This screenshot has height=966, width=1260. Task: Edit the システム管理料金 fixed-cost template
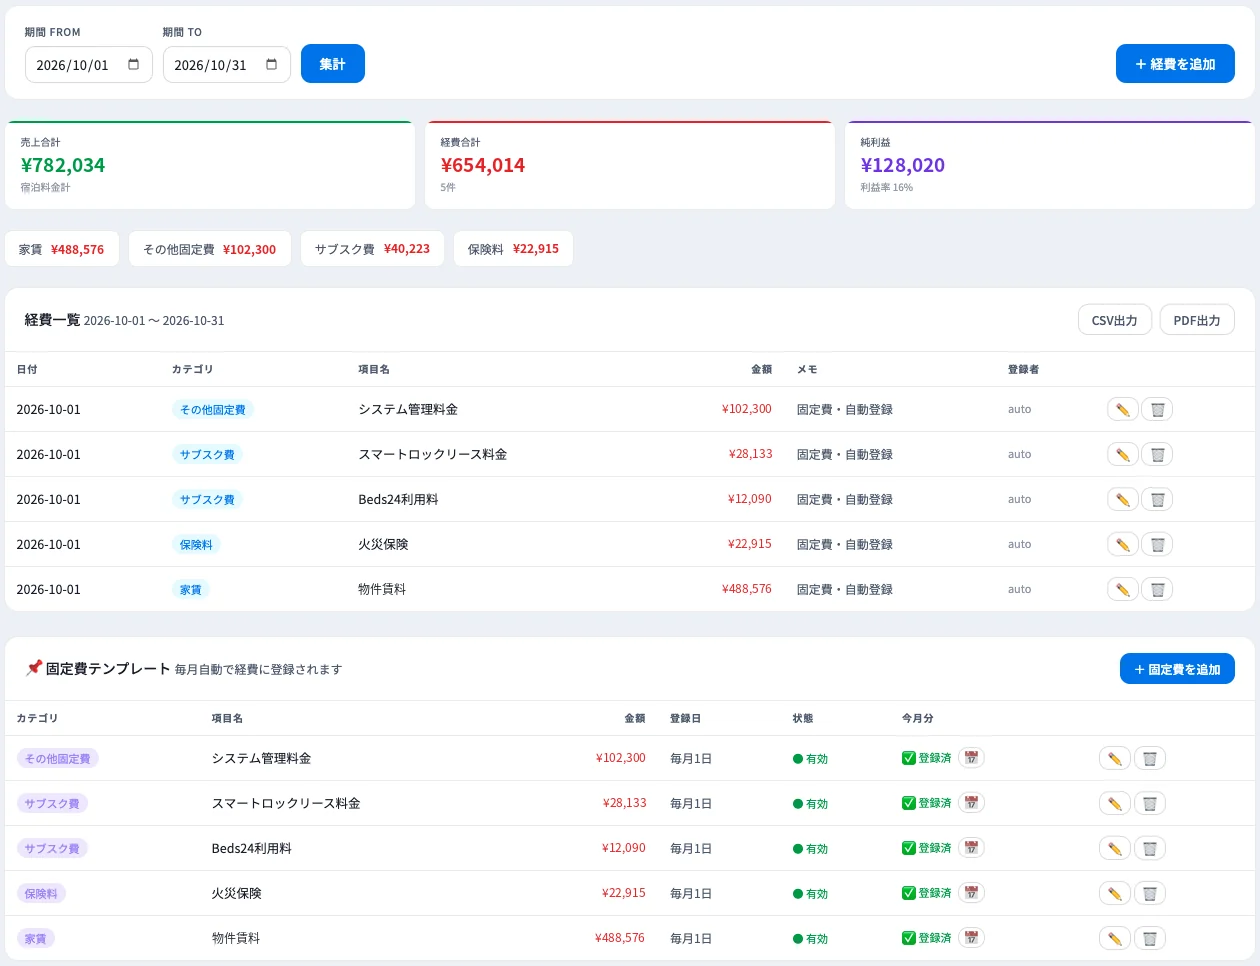pos(1115,758)
